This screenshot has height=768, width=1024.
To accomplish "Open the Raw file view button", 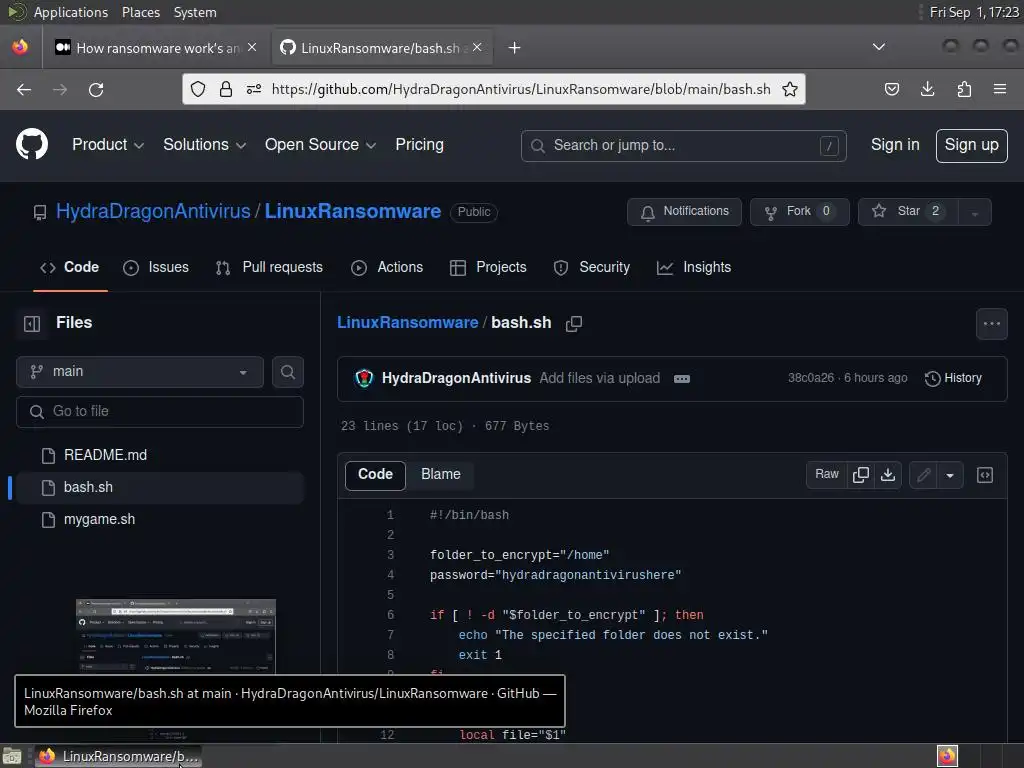I will (827, 475).
